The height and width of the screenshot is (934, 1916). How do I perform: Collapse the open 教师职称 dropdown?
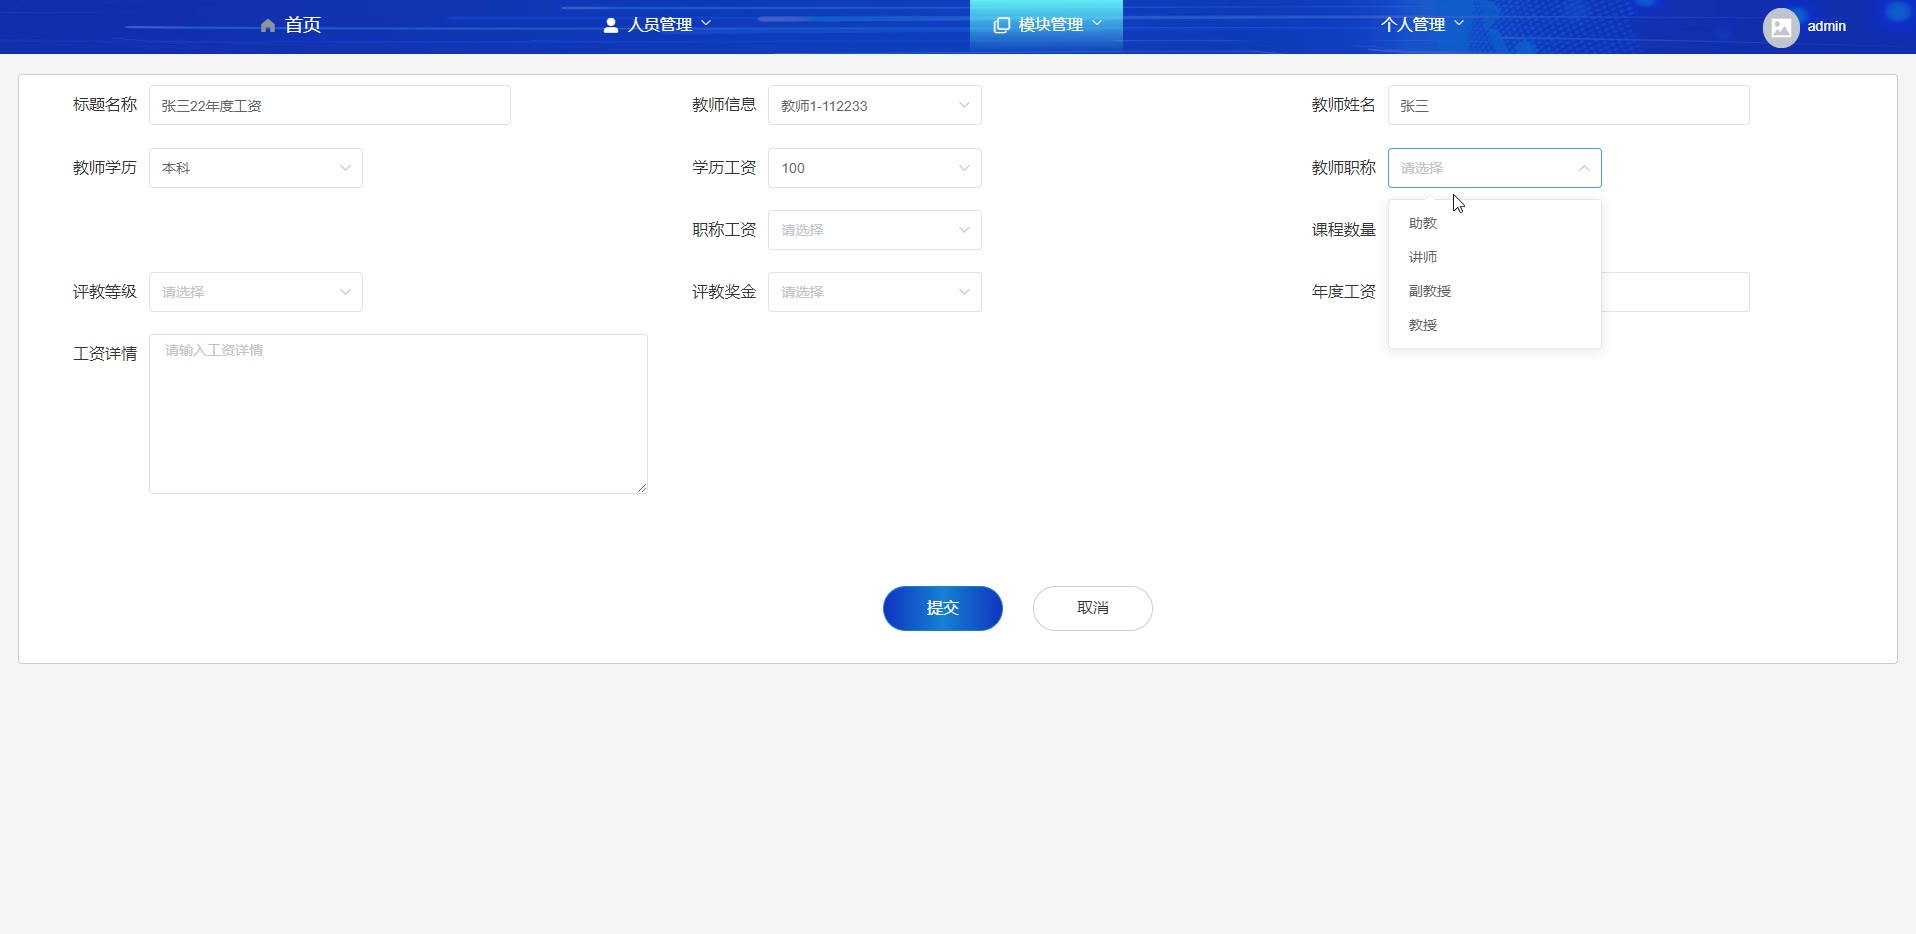[1495, 168]
